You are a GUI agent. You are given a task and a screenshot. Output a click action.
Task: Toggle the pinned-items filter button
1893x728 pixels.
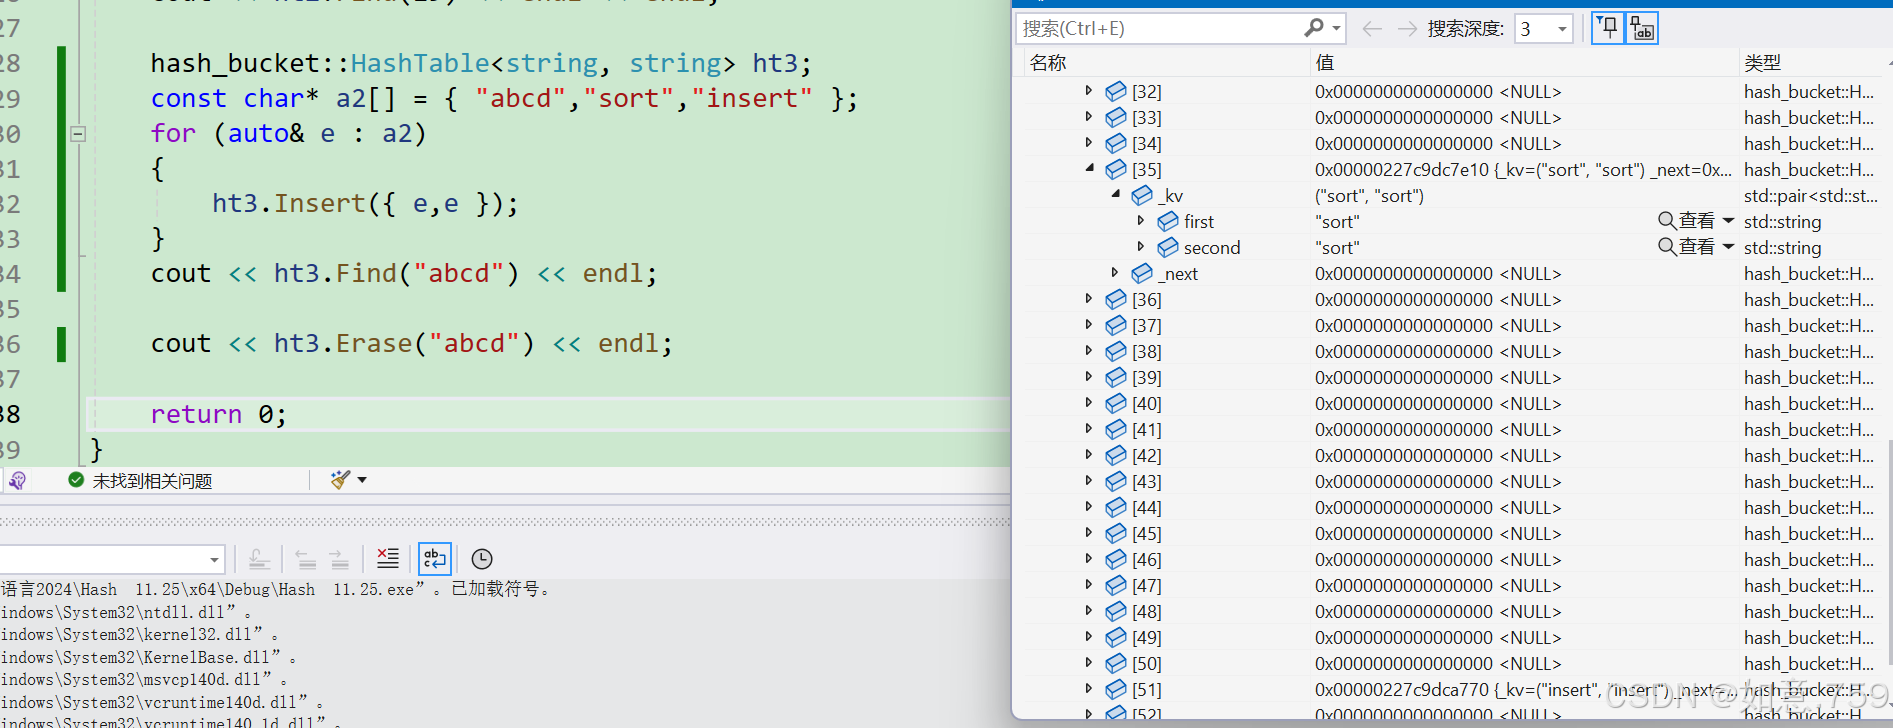[x=1608, y=28]
